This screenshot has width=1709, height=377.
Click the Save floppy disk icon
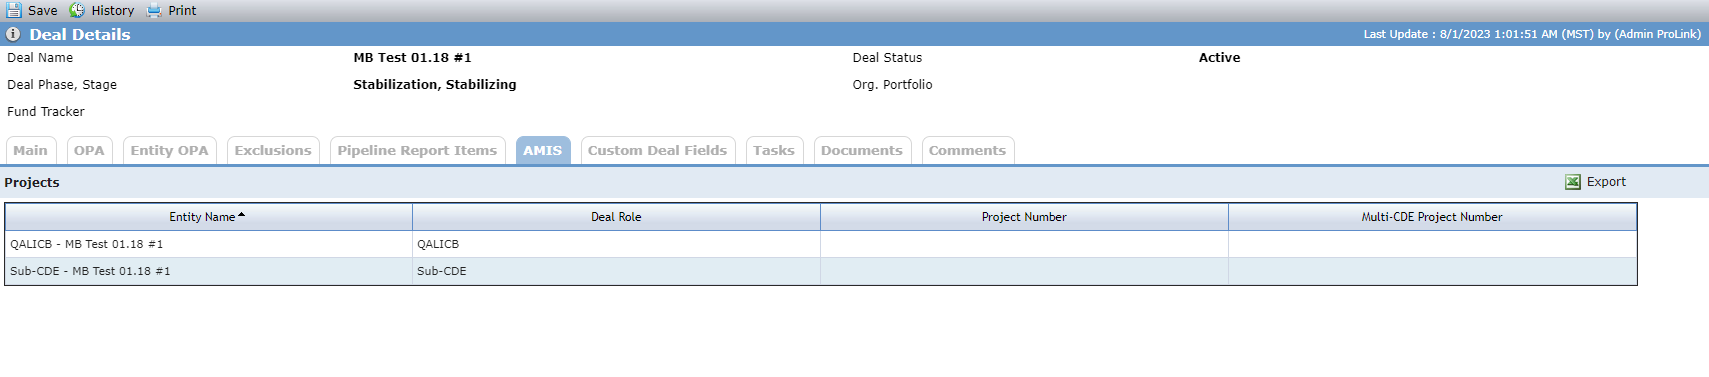[14, 10]
